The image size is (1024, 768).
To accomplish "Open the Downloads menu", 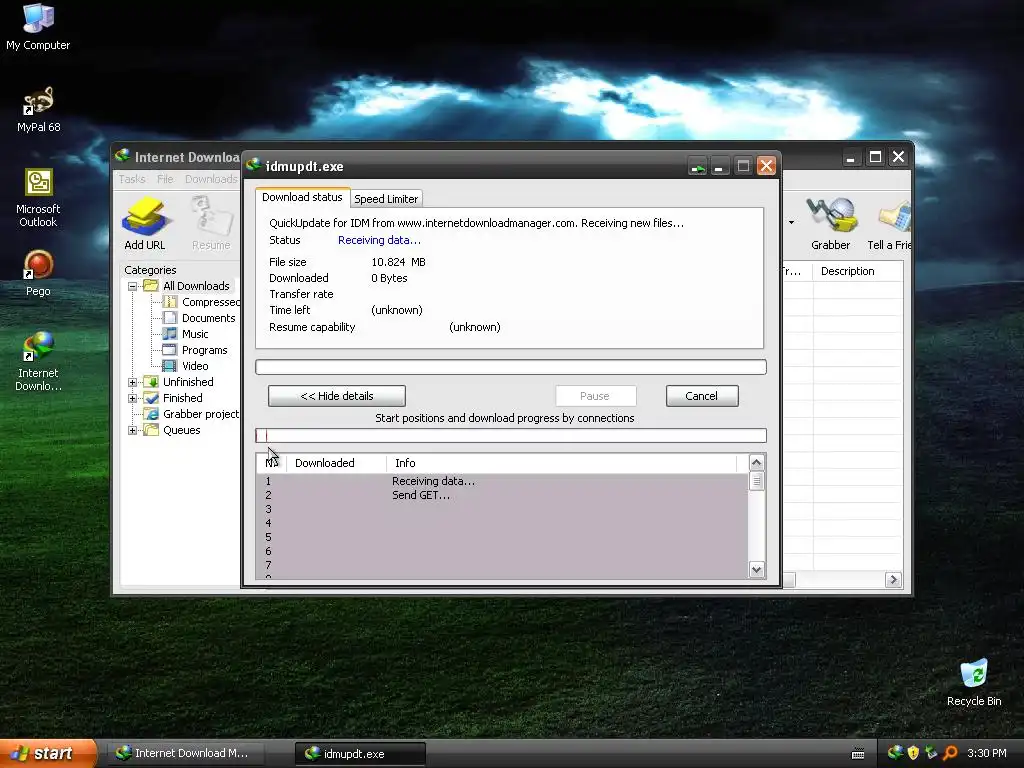I will pyautogui.click(x=211, y=179).
